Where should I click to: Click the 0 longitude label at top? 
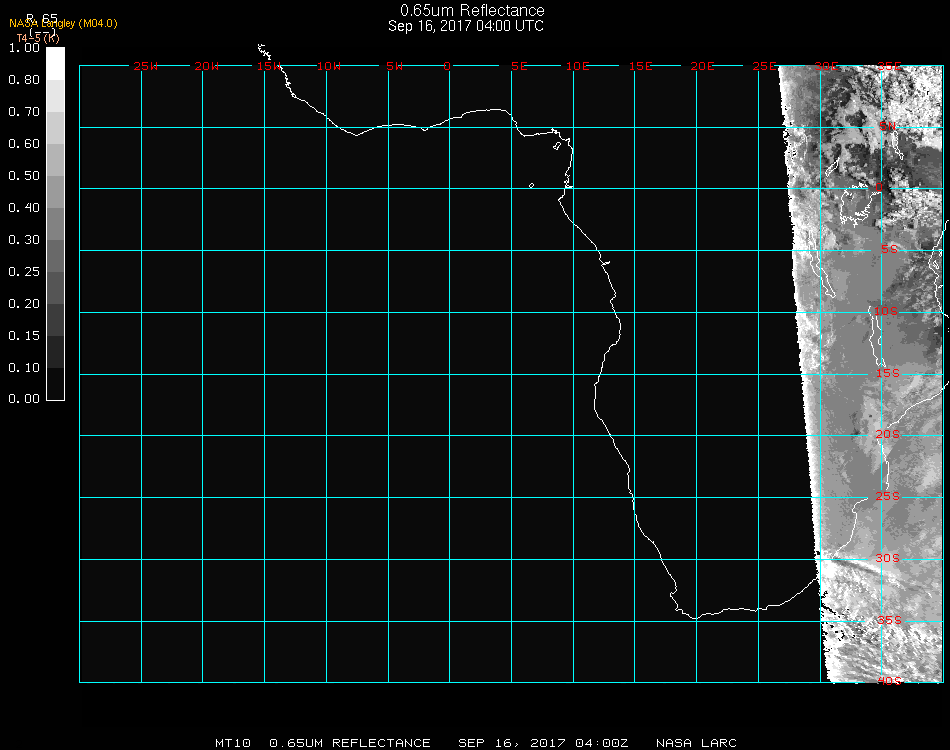point(447,66)
